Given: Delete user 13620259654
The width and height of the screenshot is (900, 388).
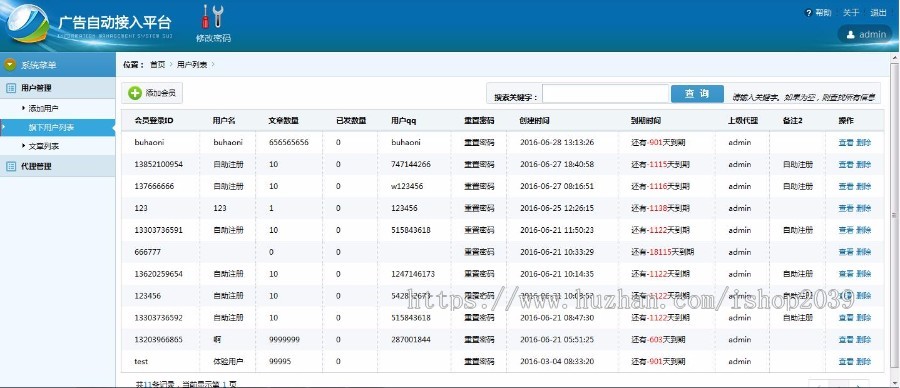Looking at the screenshot, I should click(x=863, y=274).
